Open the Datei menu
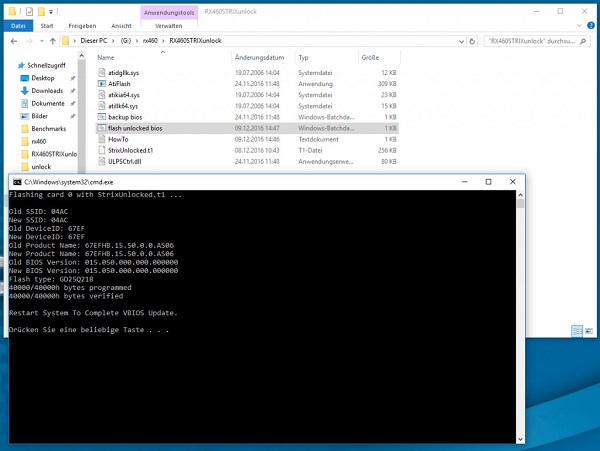The width and height of the screenshot is (600, 451). tap(17, 24)
